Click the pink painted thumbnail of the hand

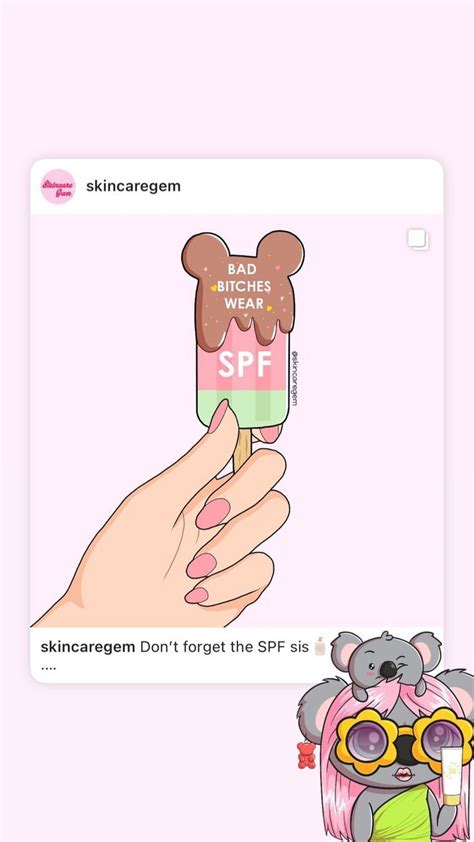coord(218,416)
